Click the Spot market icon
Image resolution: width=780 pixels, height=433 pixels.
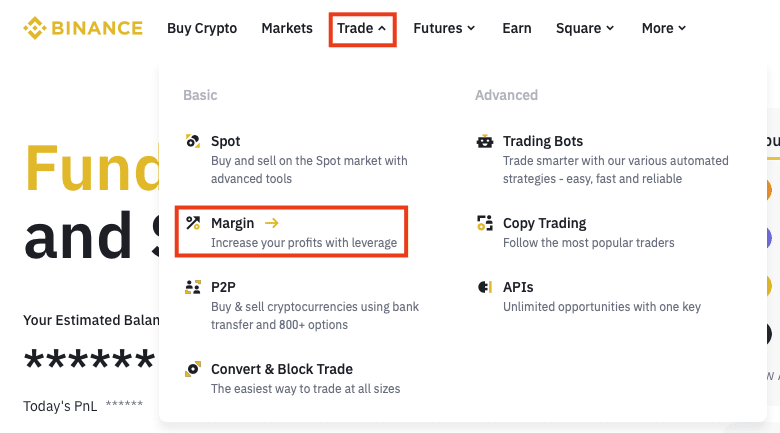pyautogui.click(x=193, y=141)
